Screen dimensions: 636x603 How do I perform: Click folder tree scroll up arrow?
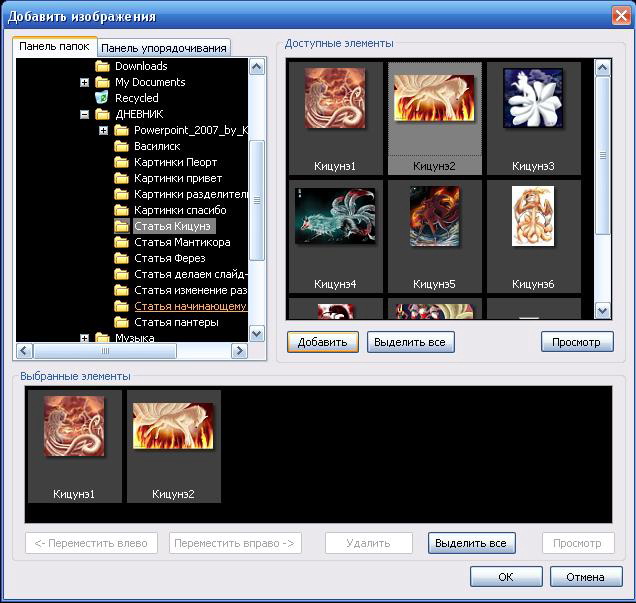pyautogui.click(x=257, y=67)
